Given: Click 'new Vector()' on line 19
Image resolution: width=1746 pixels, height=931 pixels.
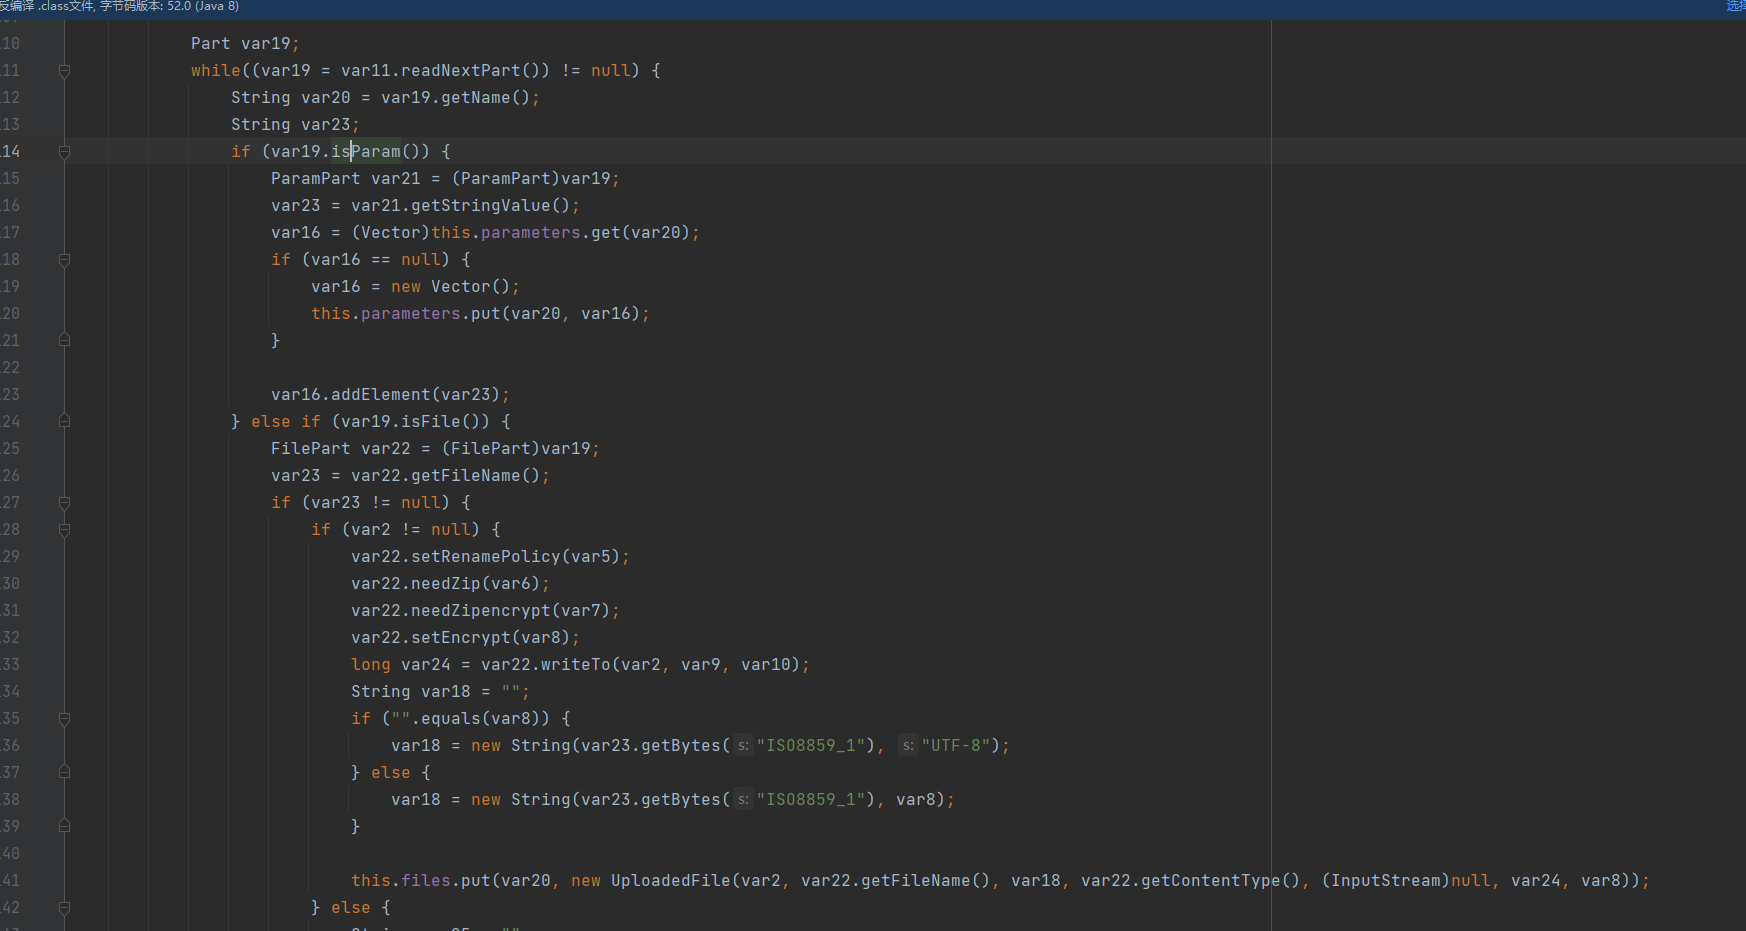Looking at the screenshot, I should 450,287.
